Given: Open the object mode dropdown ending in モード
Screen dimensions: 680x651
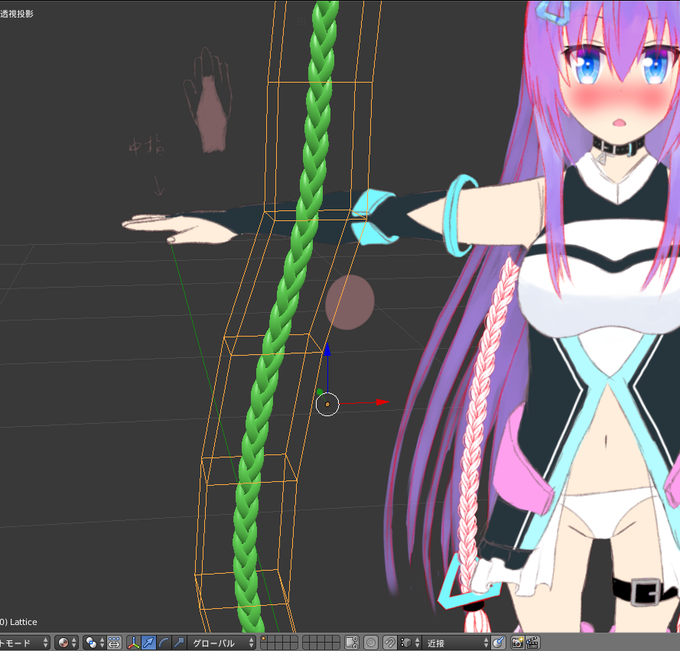Looking at the screenshot, I should point(25,642).
